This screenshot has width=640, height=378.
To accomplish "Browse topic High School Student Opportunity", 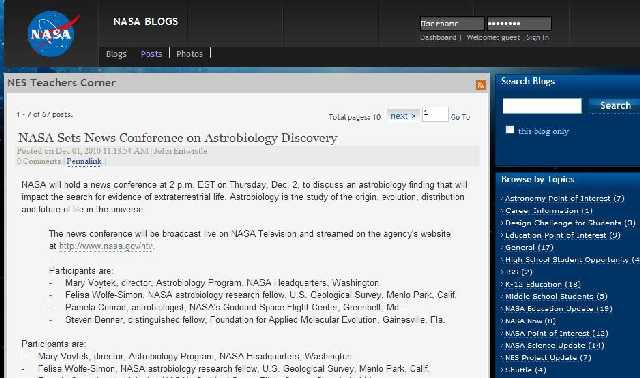I will click(x=572, y=260).
